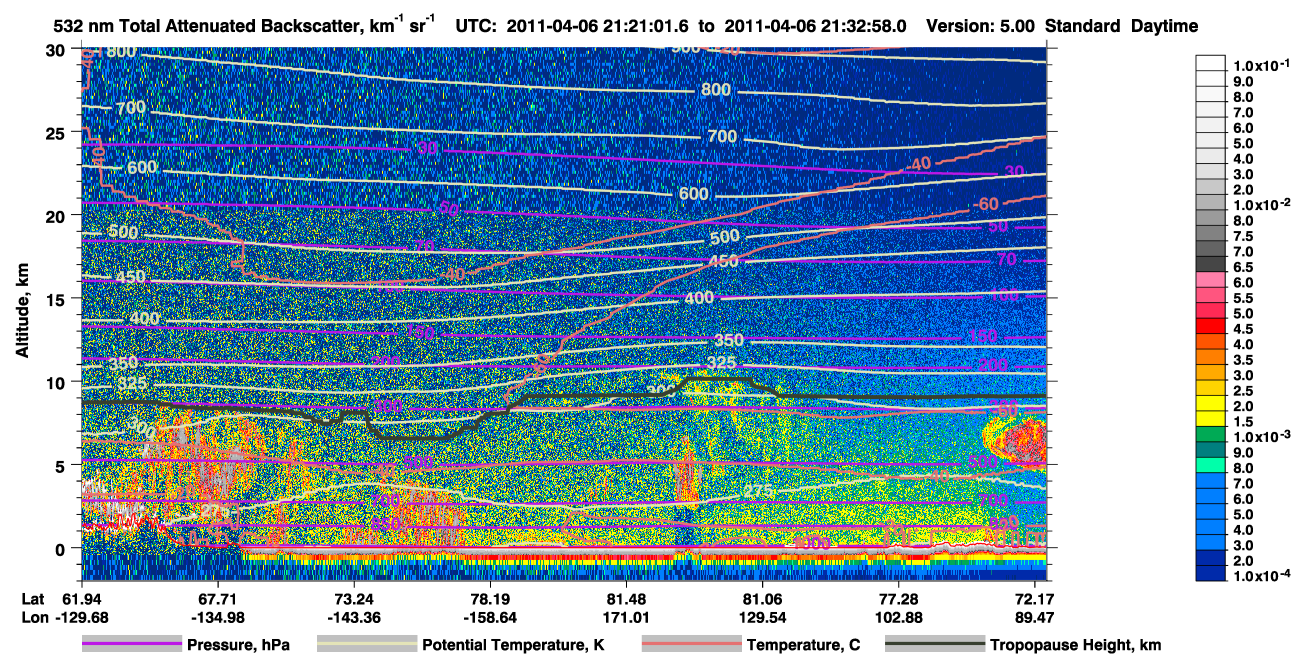Click longitude value 89.47
The height and width of the screenshot is (667, 1300).
(x=1036, y=617)
